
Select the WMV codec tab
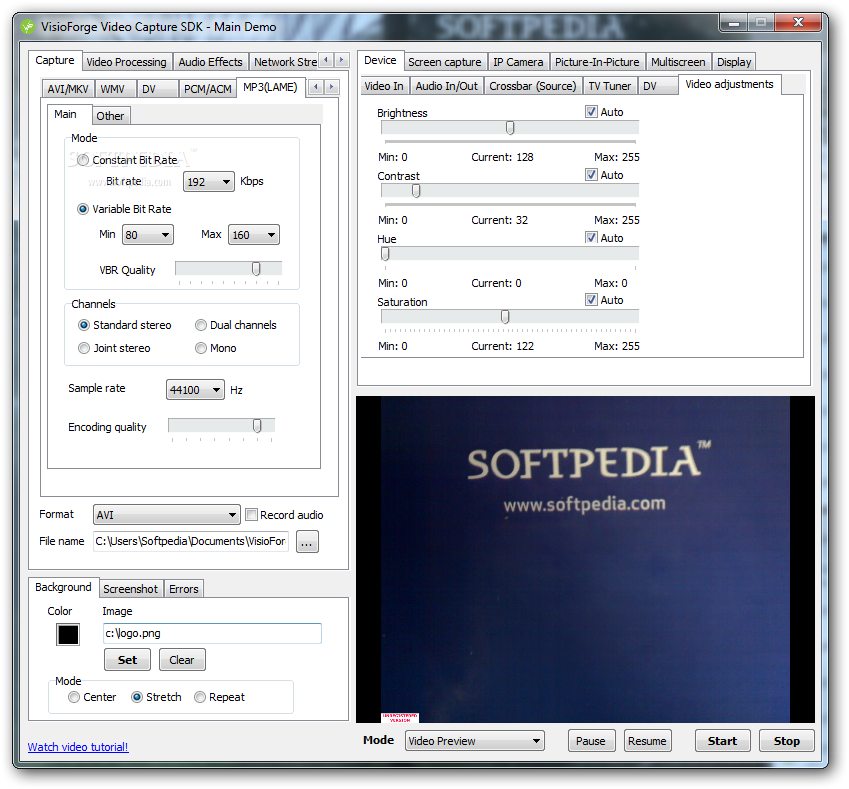[113, 89]
